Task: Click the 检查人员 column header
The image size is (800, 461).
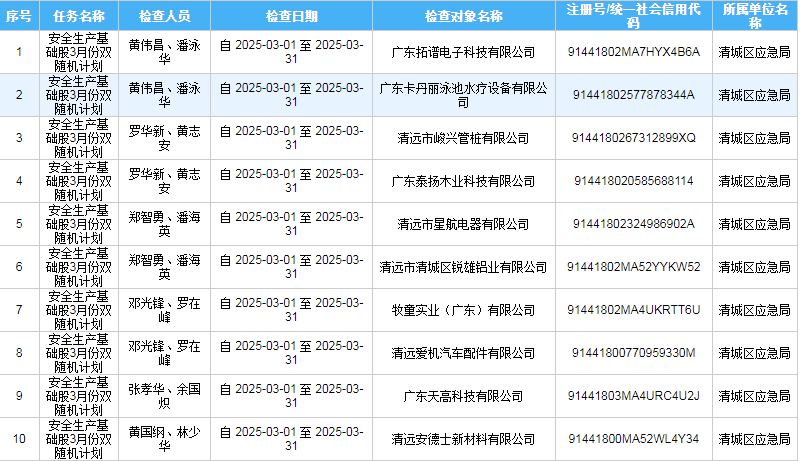Action: click(x=164, y=16)
